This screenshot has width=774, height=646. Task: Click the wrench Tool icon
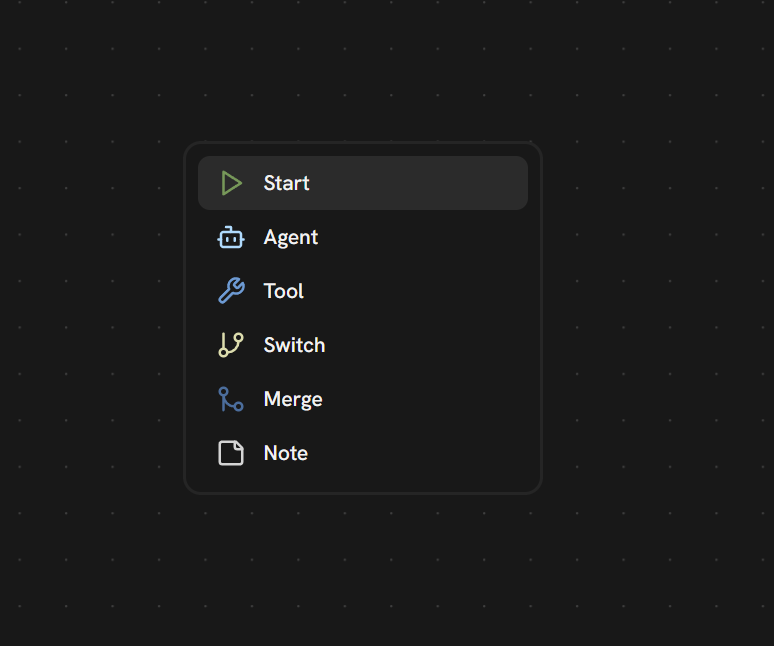pos(231,291)
